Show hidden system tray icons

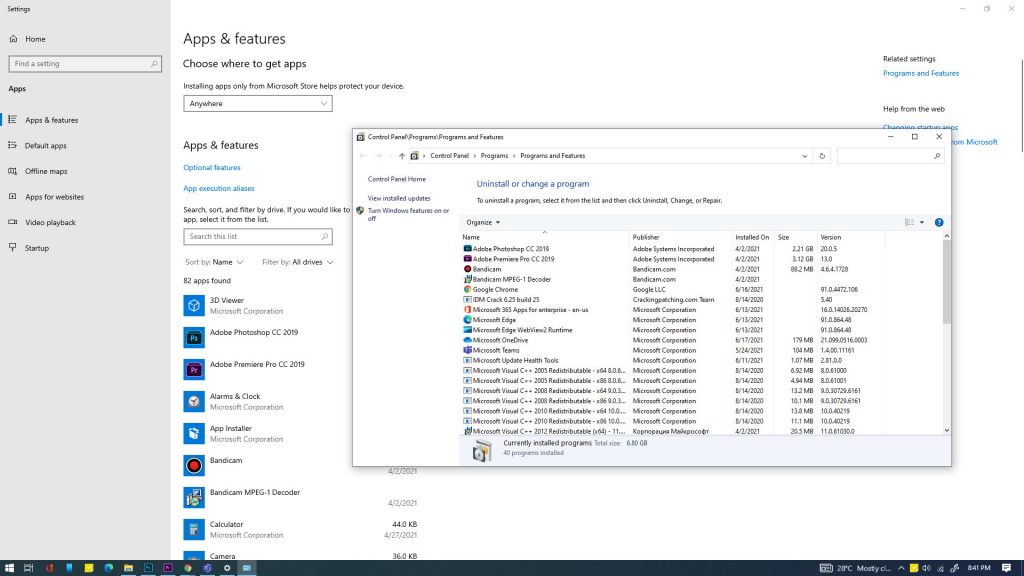point(901,568)
